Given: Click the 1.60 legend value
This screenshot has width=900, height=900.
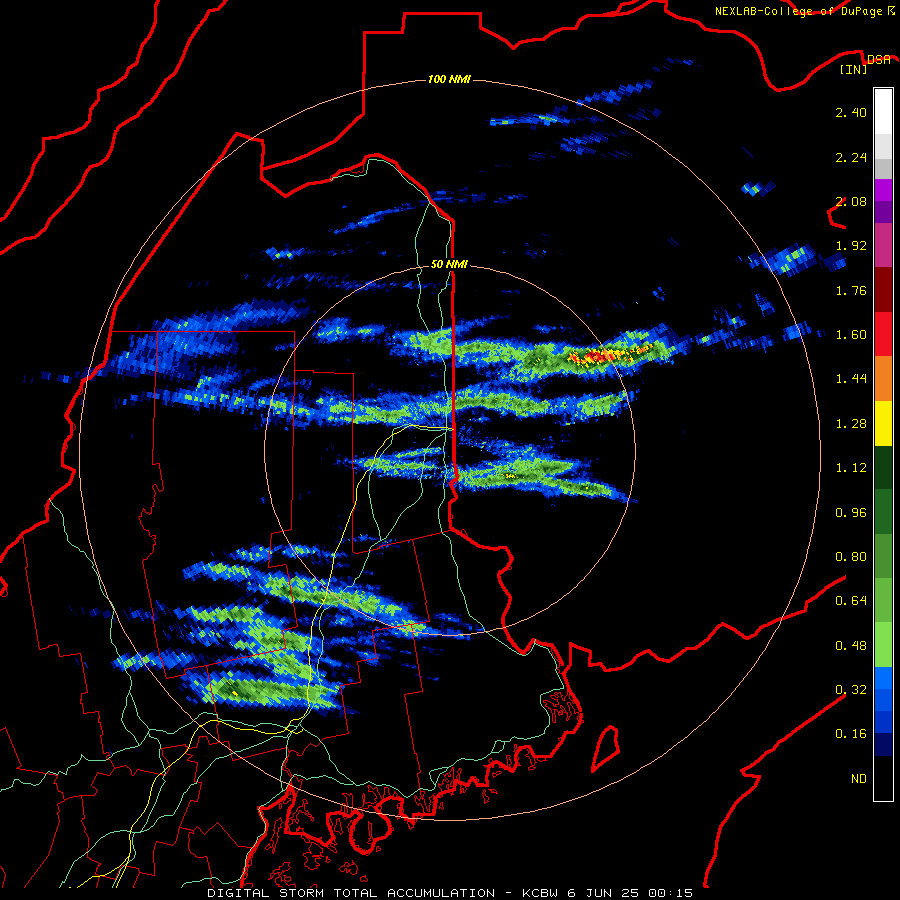Looking at the screenshot, I should pos(851,335).
